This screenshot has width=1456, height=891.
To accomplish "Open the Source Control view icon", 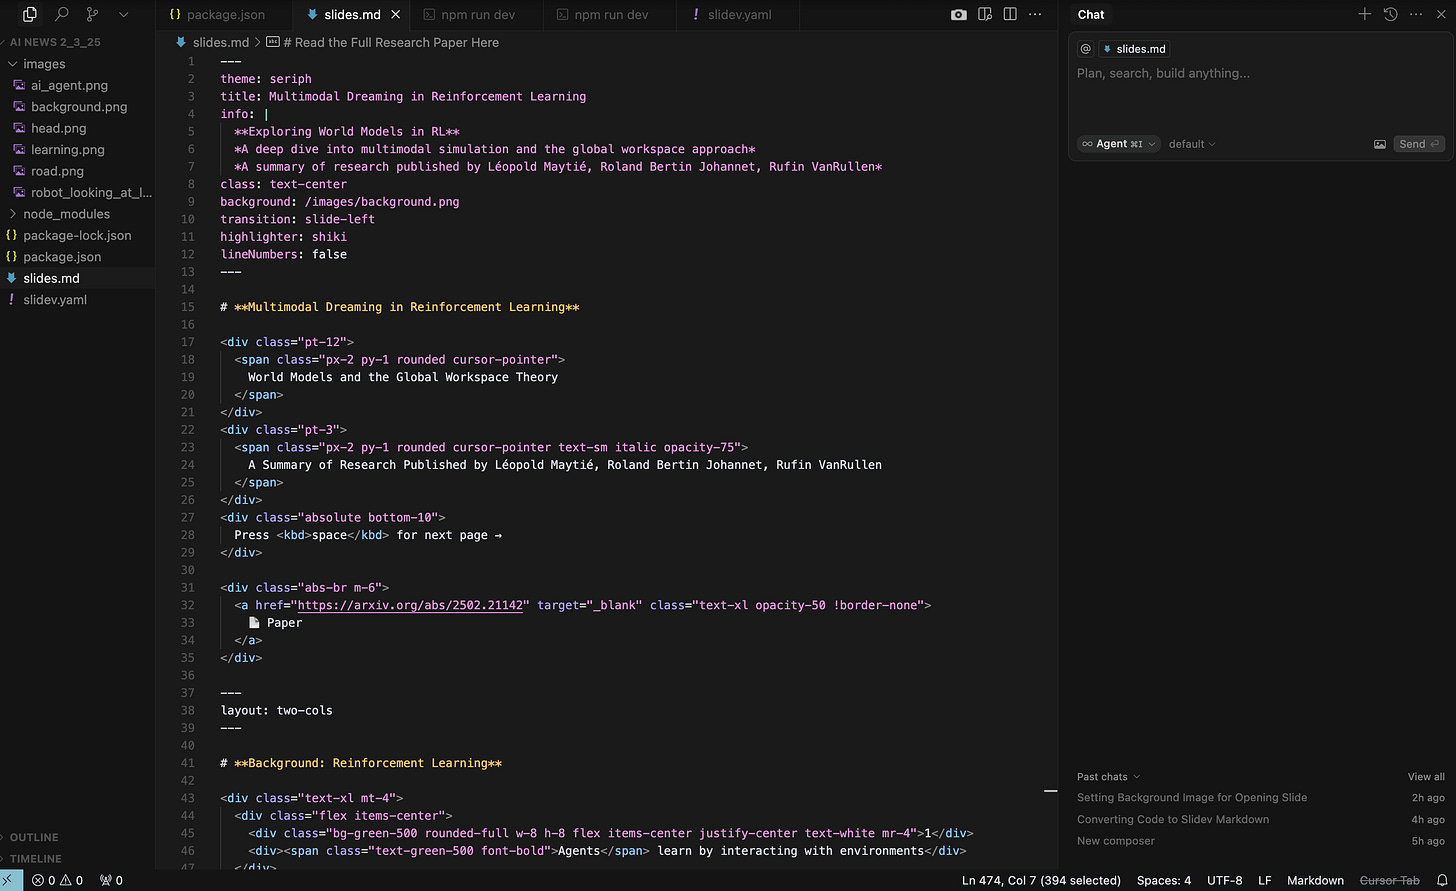I will (92, 15).
